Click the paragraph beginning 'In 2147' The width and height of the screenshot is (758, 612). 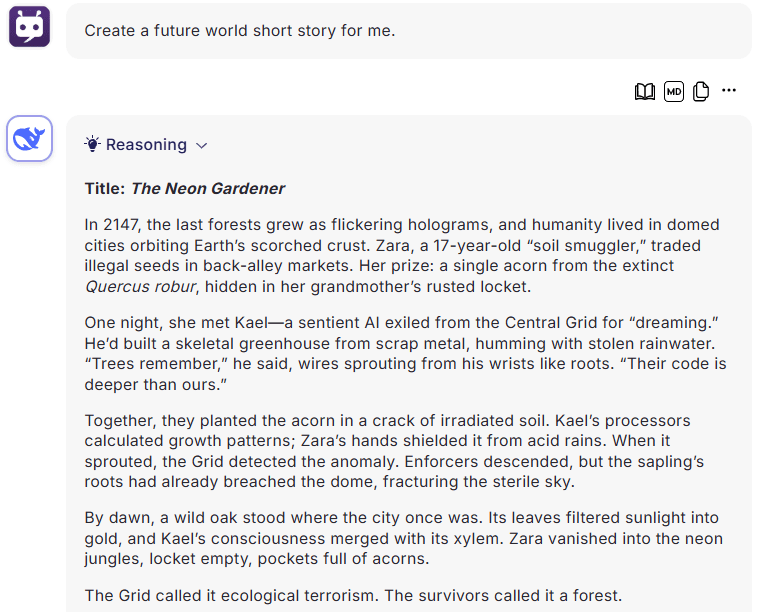click(402, 256)
